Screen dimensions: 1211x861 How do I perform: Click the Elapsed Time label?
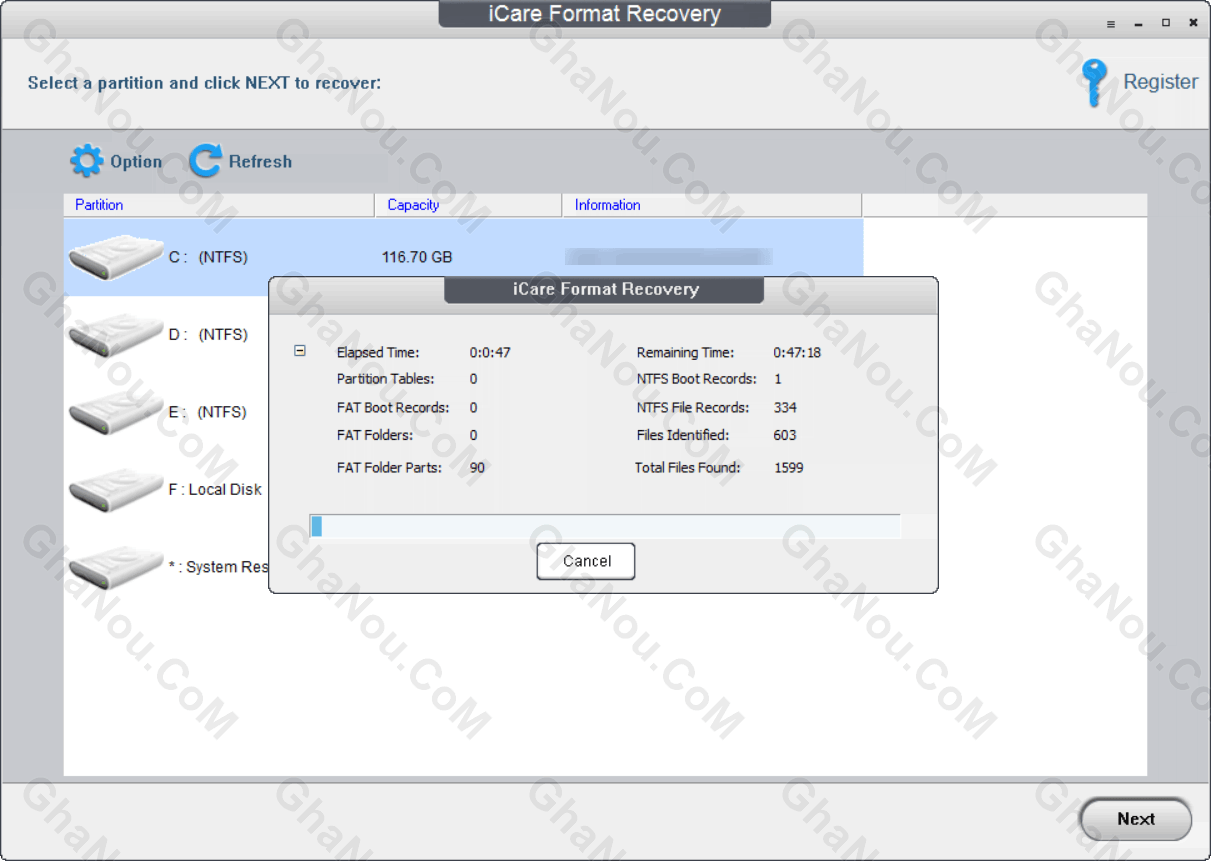[x=378, y=353]
